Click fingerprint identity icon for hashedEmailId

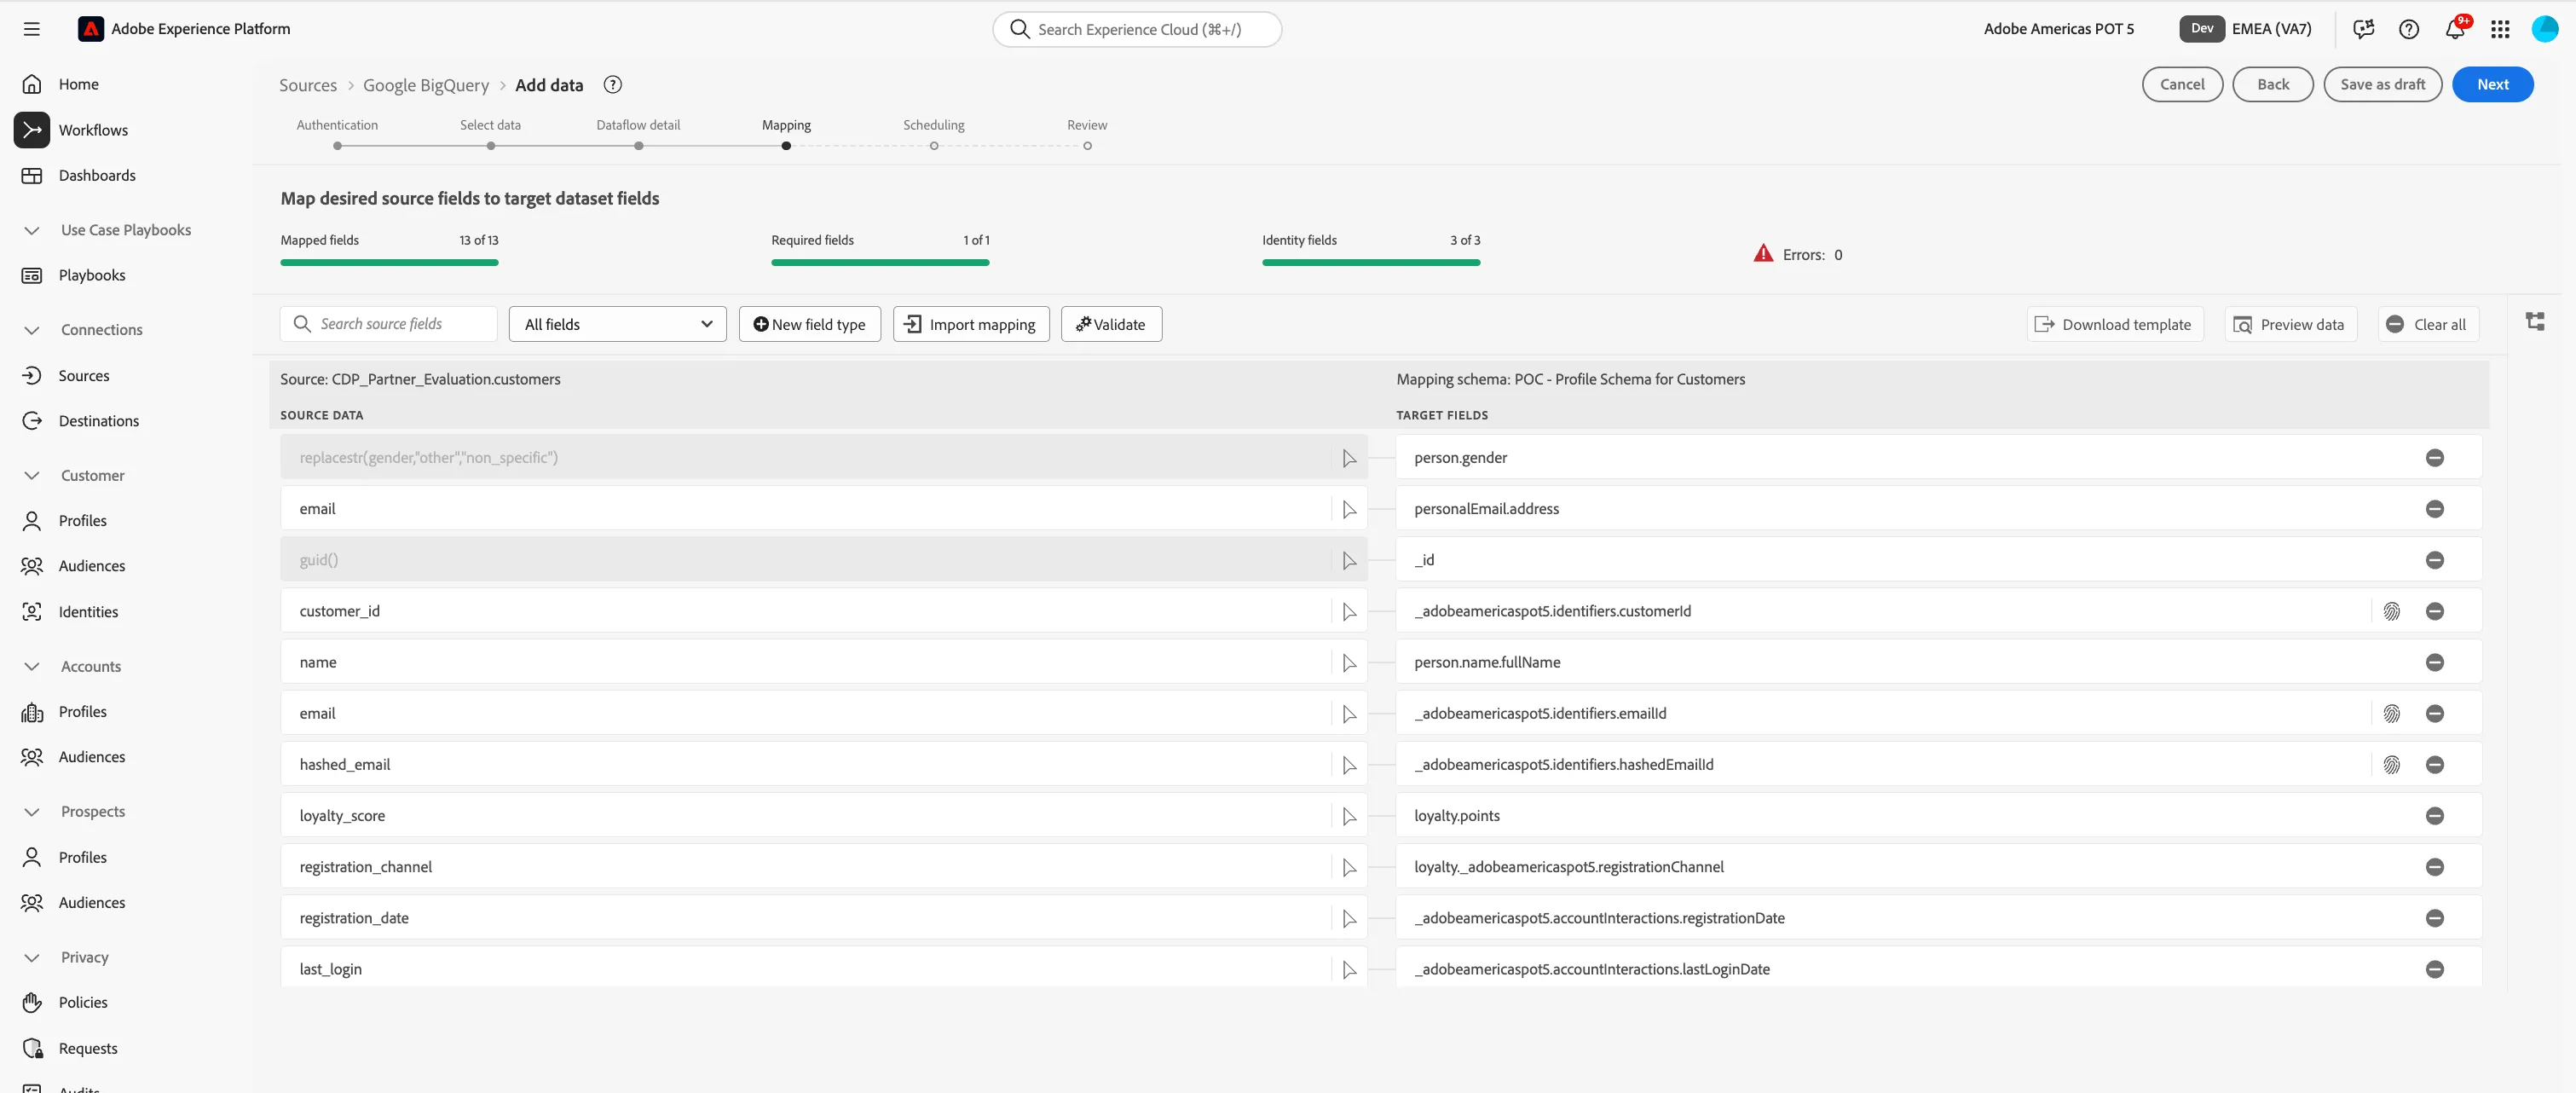(x=2391, y=765)
